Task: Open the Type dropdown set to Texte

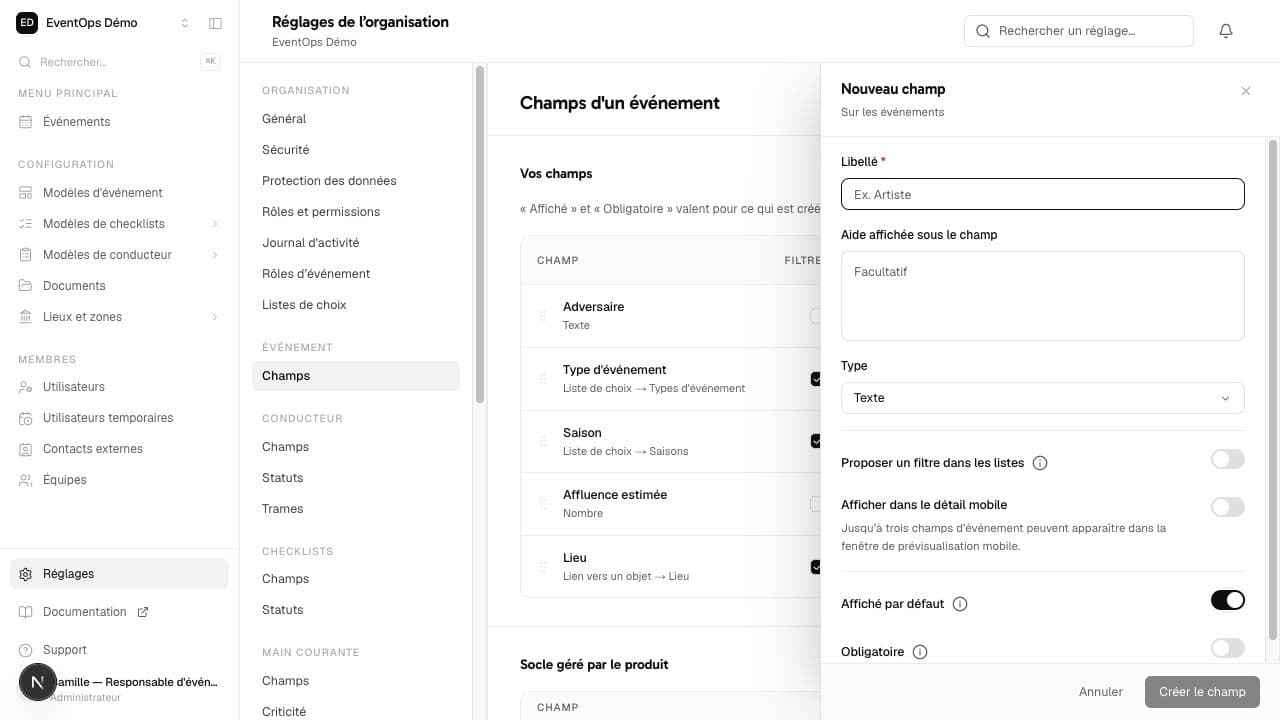Action: [x=1043, y=398]
